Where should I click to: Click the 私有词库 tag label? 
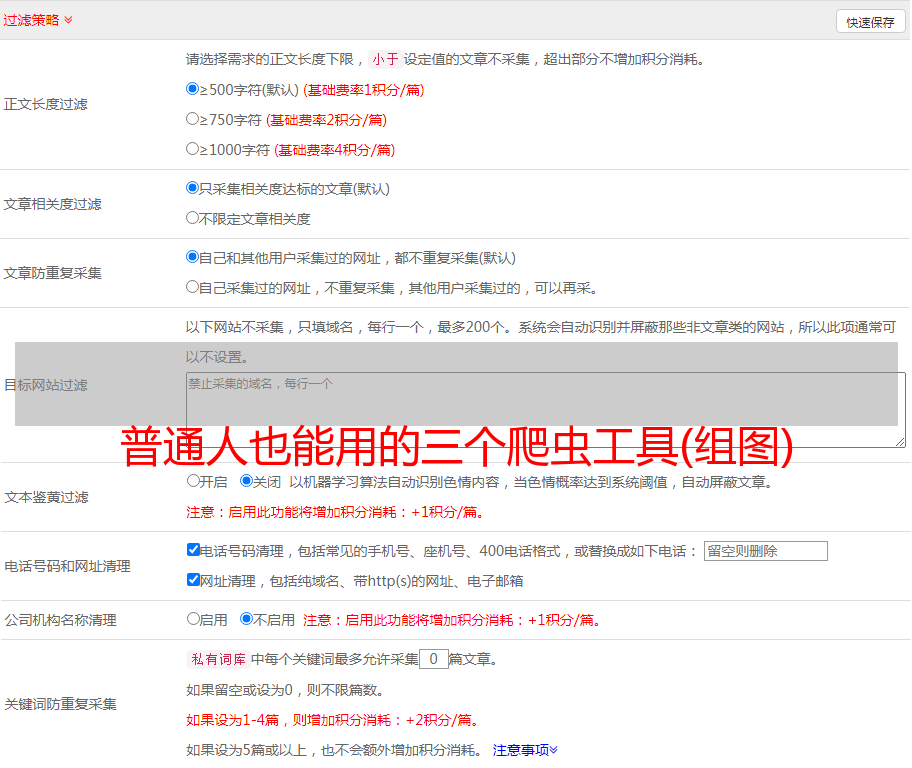tap(216, 659)
